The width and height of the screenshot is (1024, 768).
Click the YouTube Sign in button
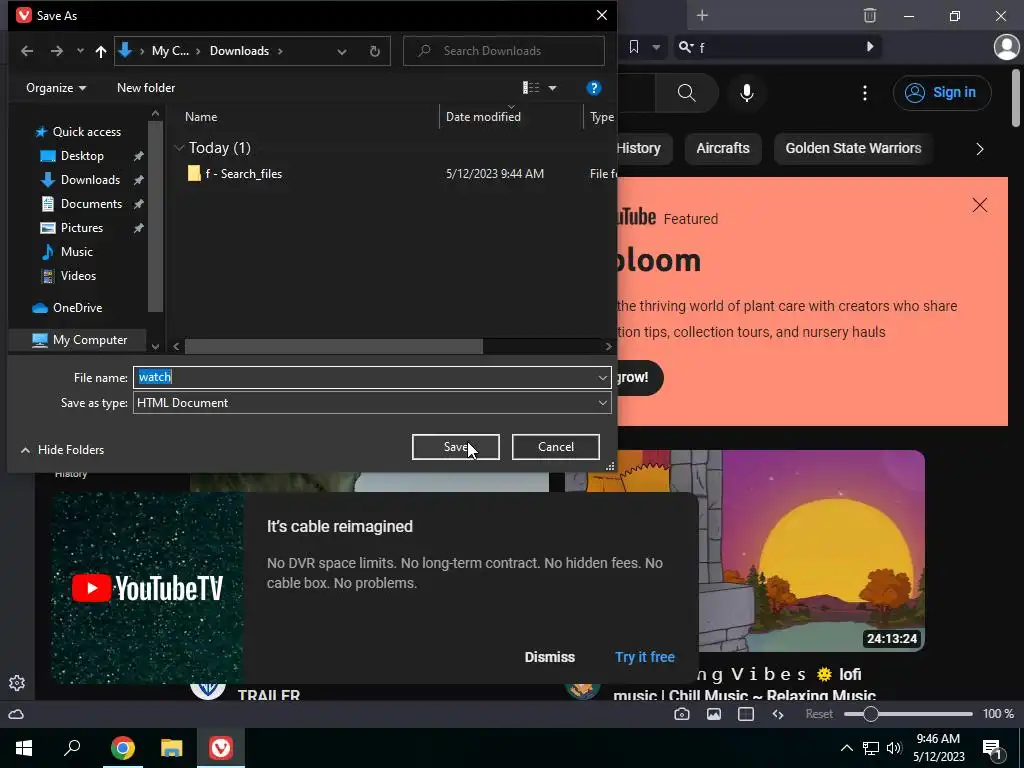click(x=942, y=93)
